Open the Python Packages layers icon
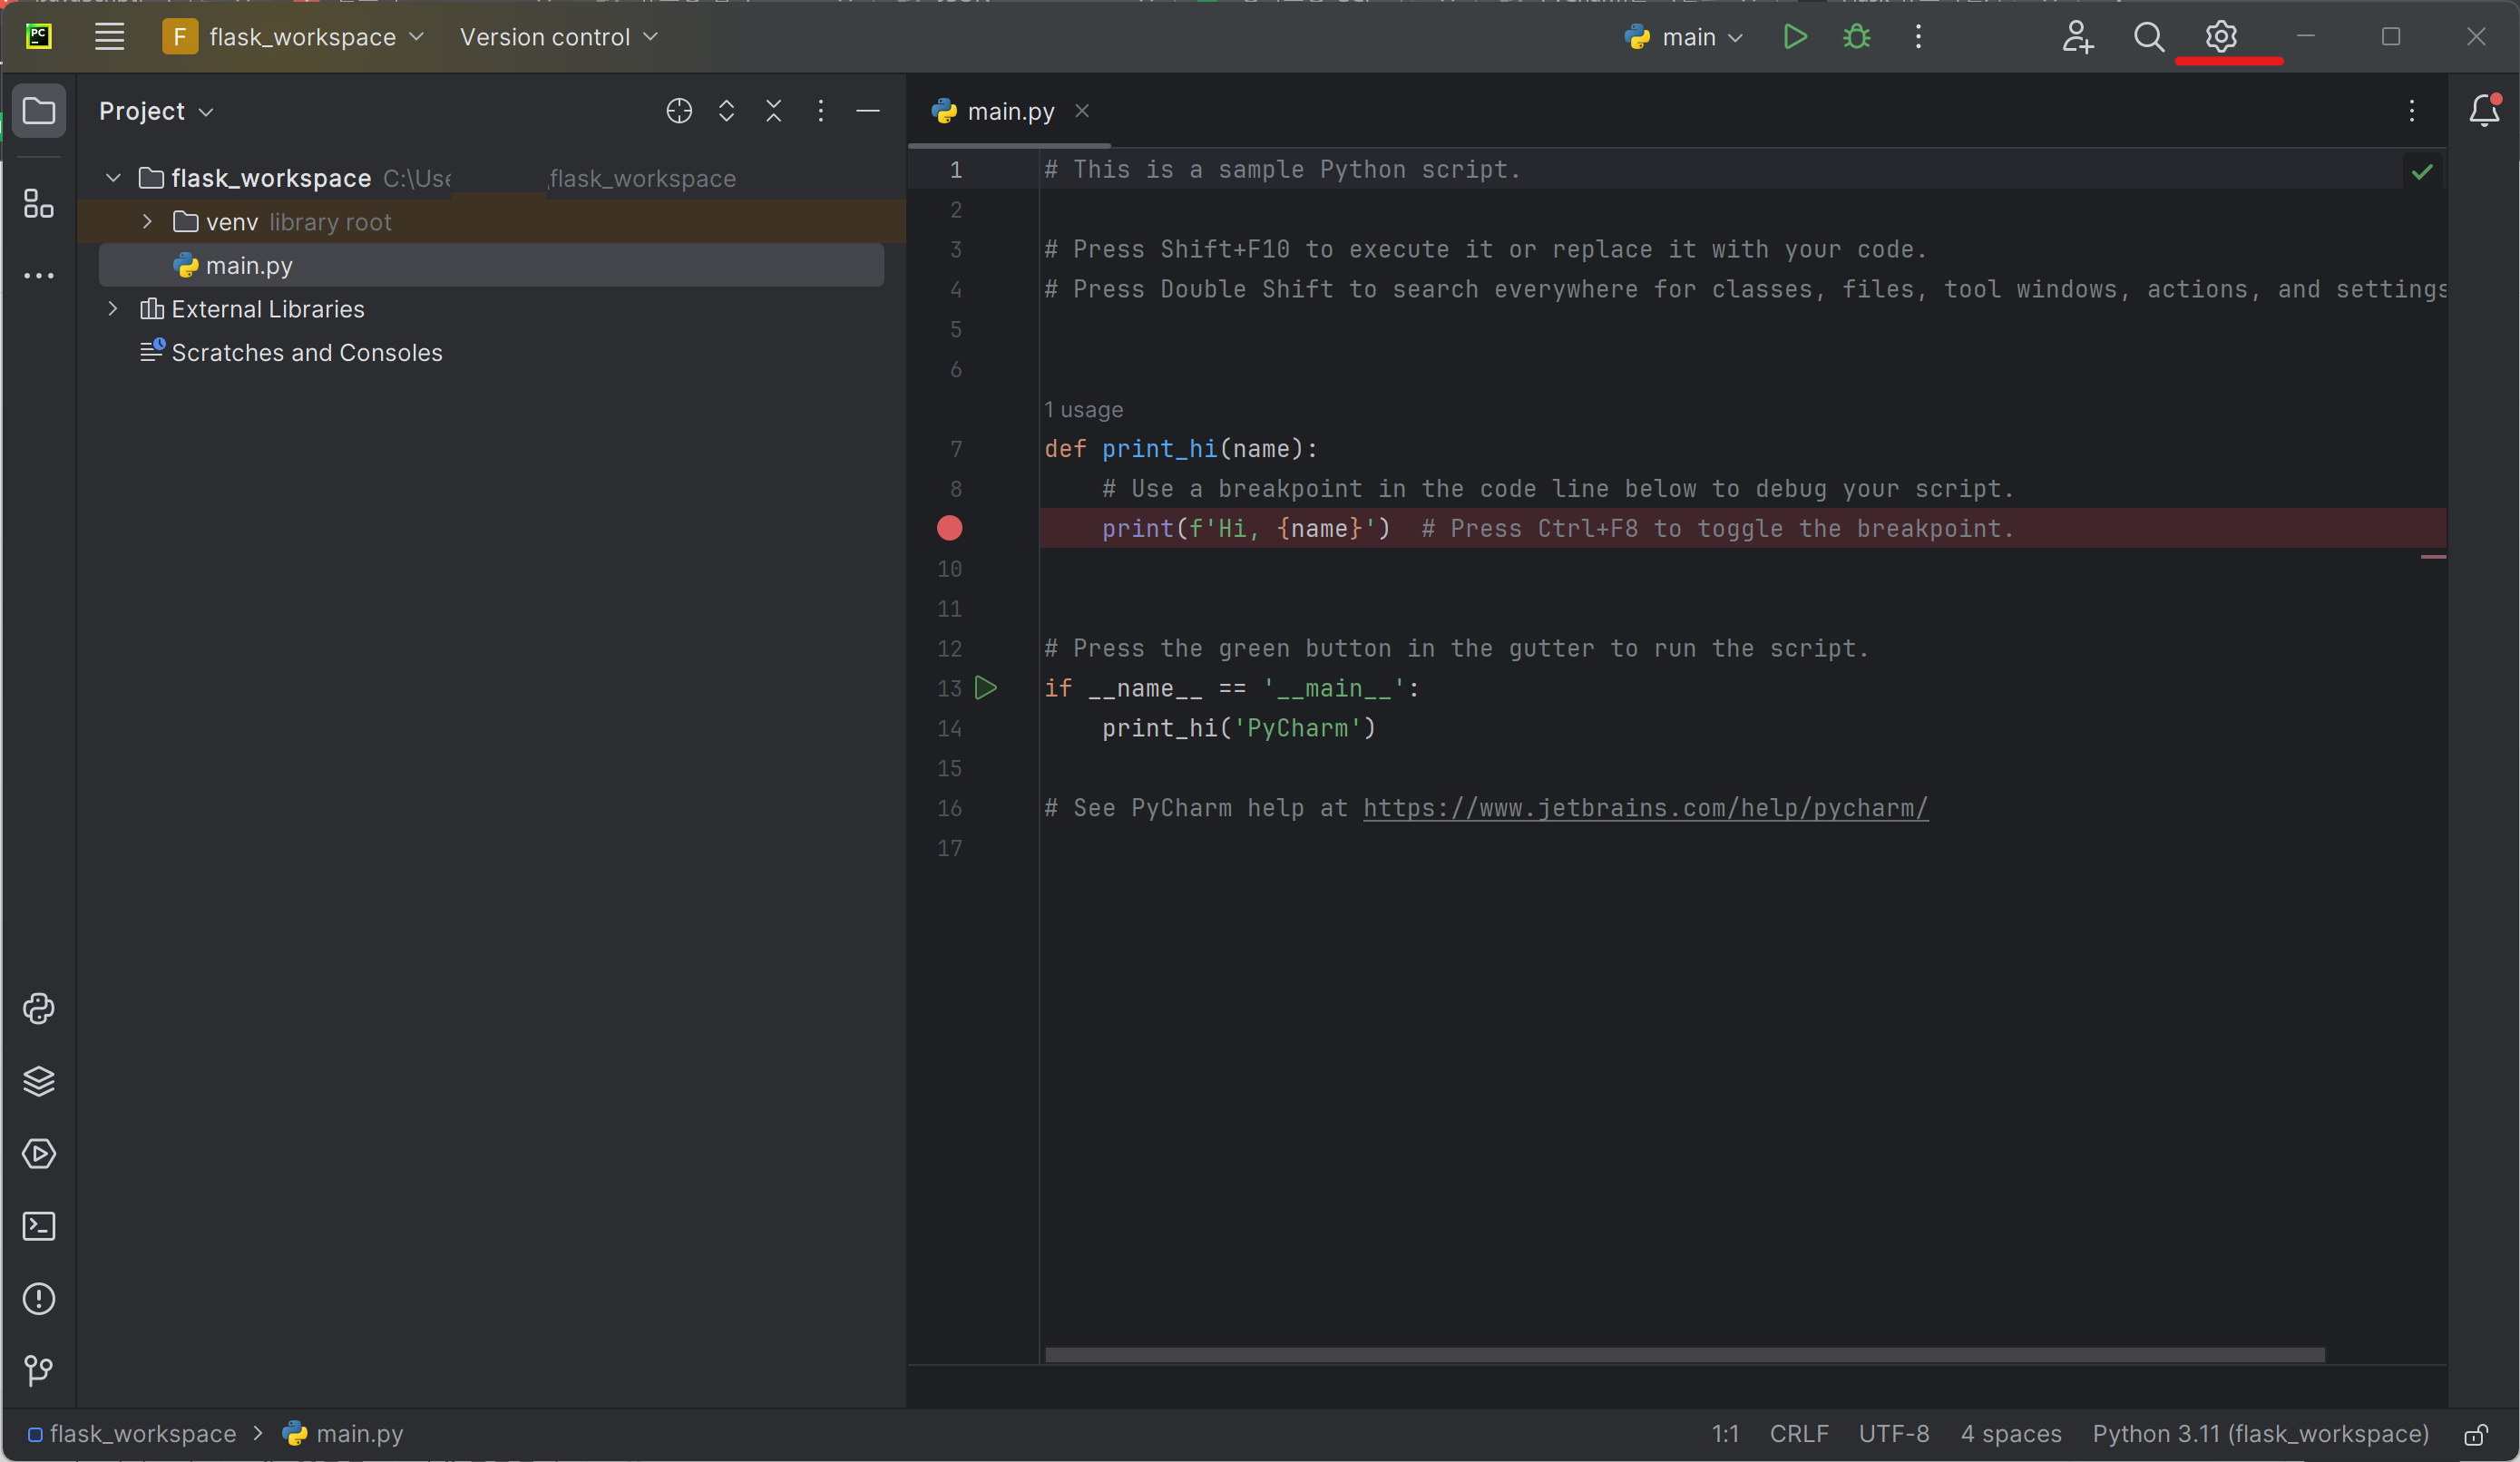 [x=38, y=1081]
